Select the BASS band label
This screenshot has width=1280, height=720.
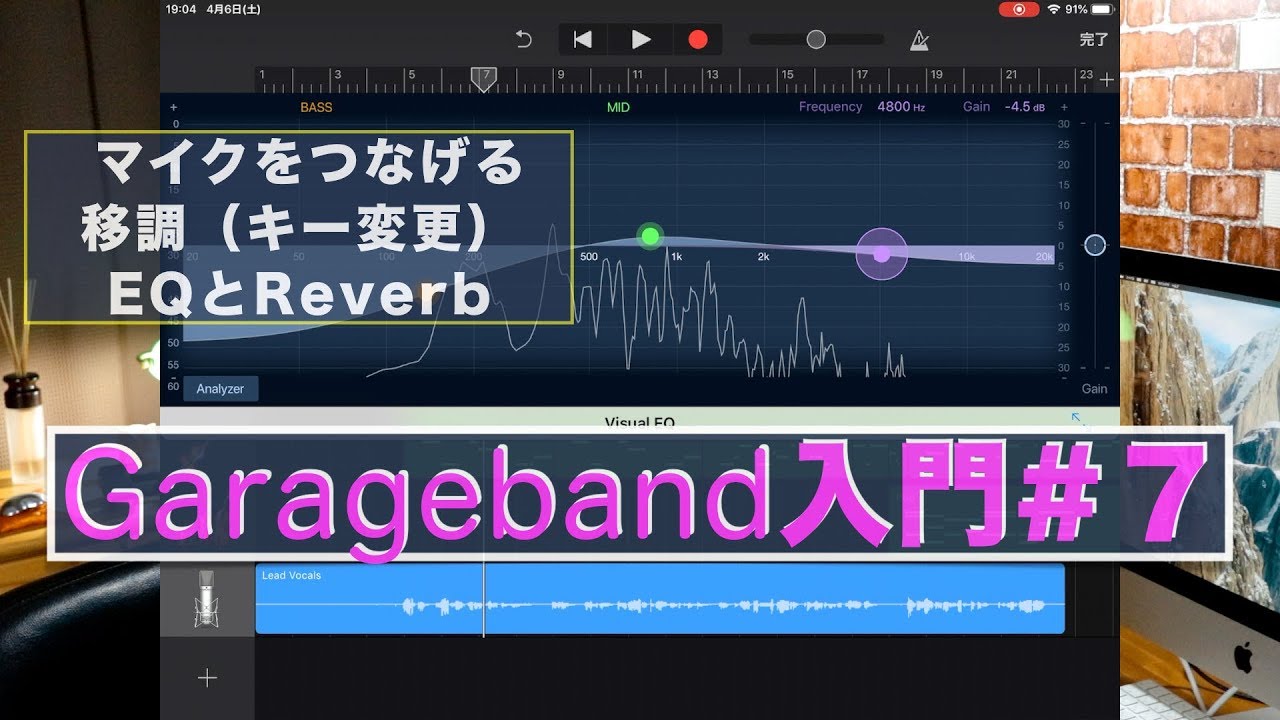click(316, 107)
